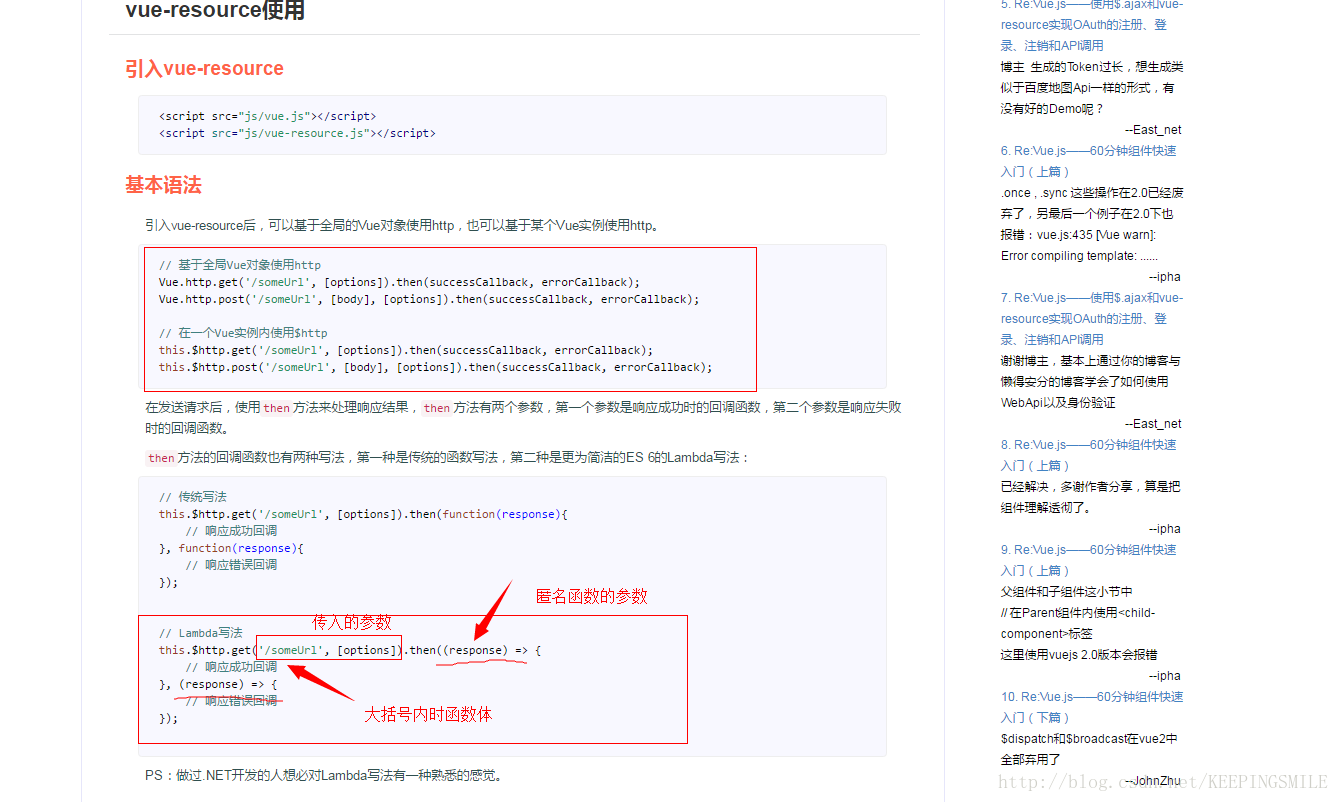The width and height of the screenshot is (1339, 802).
Task: Click the comment line 这里使用vuejs 2.0版本会报错
Action: coord(1079,655)
